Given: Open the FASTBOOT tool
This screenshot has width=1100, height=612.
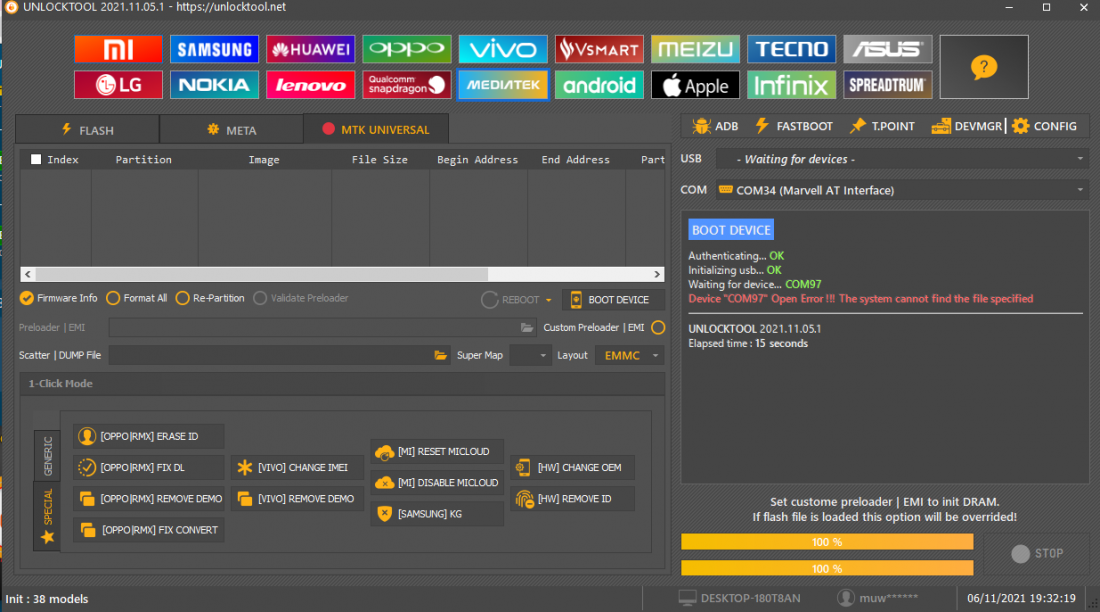Looking at the screenshot, I should tap(793, 126).
